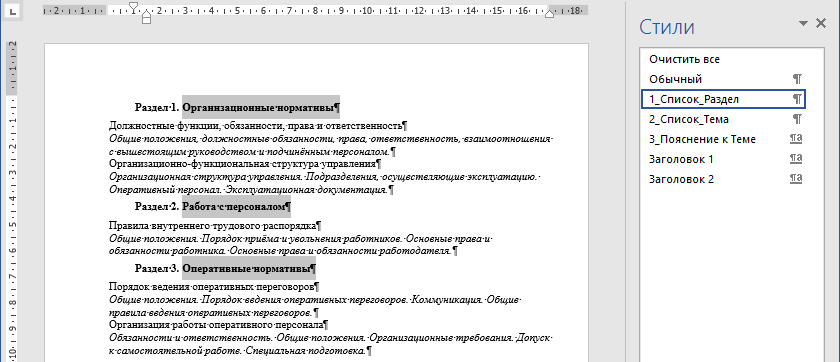Click italic line 'к самостоятельной работе. Специальная подготовка.'

237,351
